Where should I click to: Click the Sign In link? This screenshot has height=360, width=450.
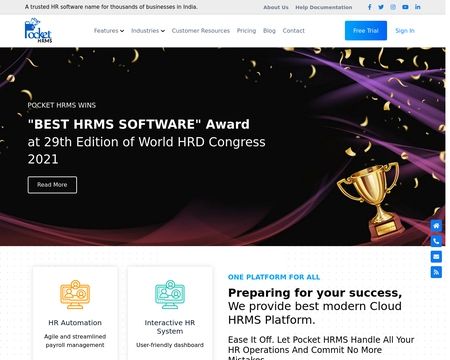(405, 31)
